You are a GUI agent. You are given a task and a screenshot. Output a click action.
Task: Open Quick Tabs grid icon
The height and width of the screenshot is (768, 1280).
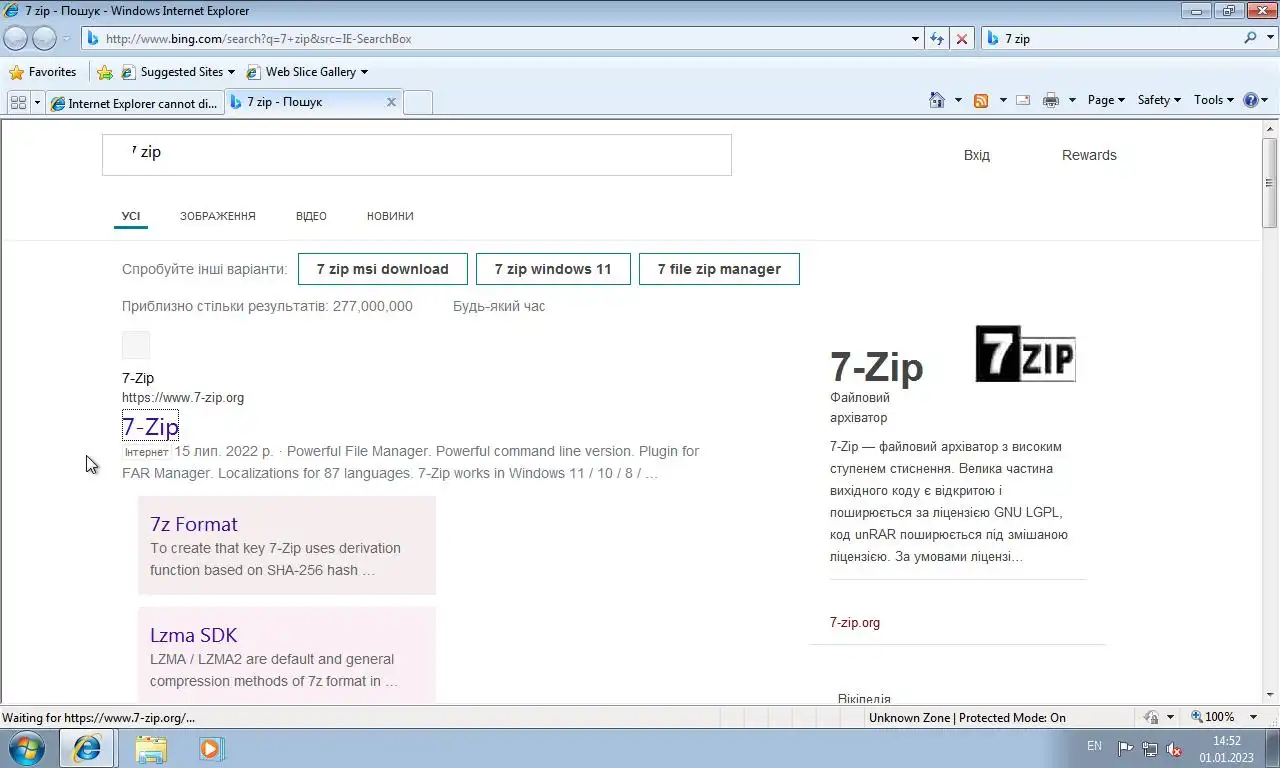(18, 102)
